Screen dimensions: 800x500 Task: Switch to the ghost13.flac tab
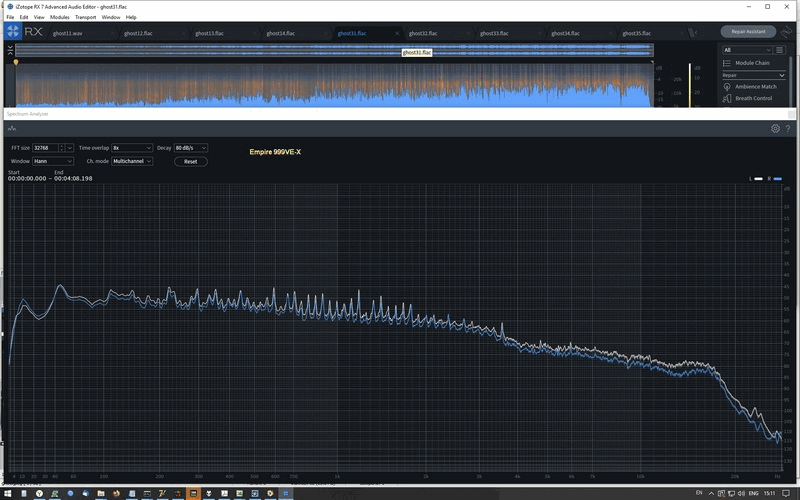tap(210, 33)
